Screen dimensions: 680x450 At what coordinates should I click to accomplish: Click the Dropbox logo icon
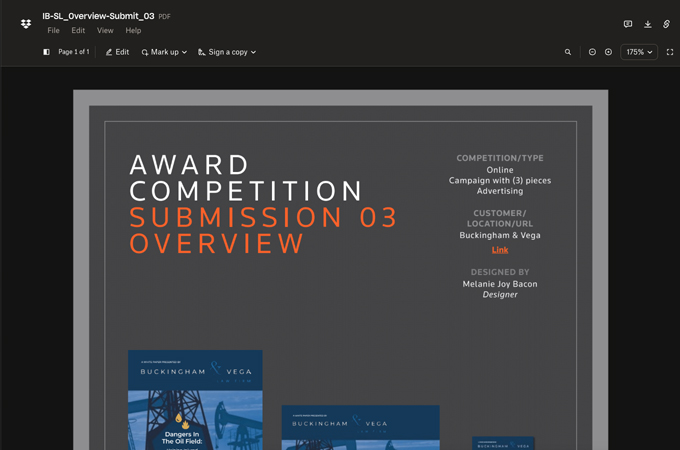tap(26, 24)
